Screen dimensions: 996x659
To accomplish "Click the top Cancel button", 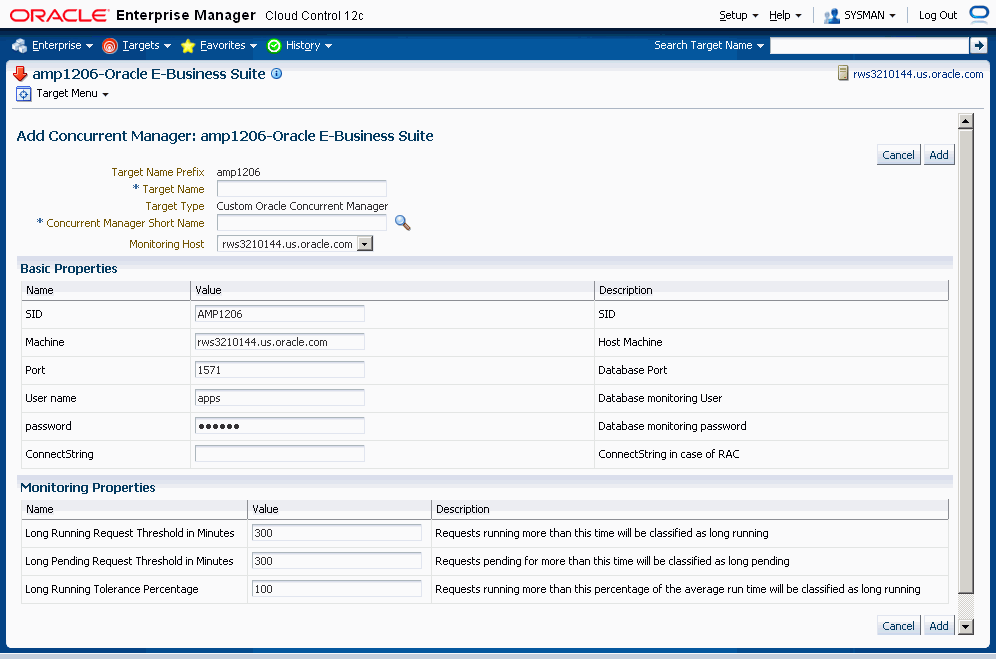I will coord(898,154).
